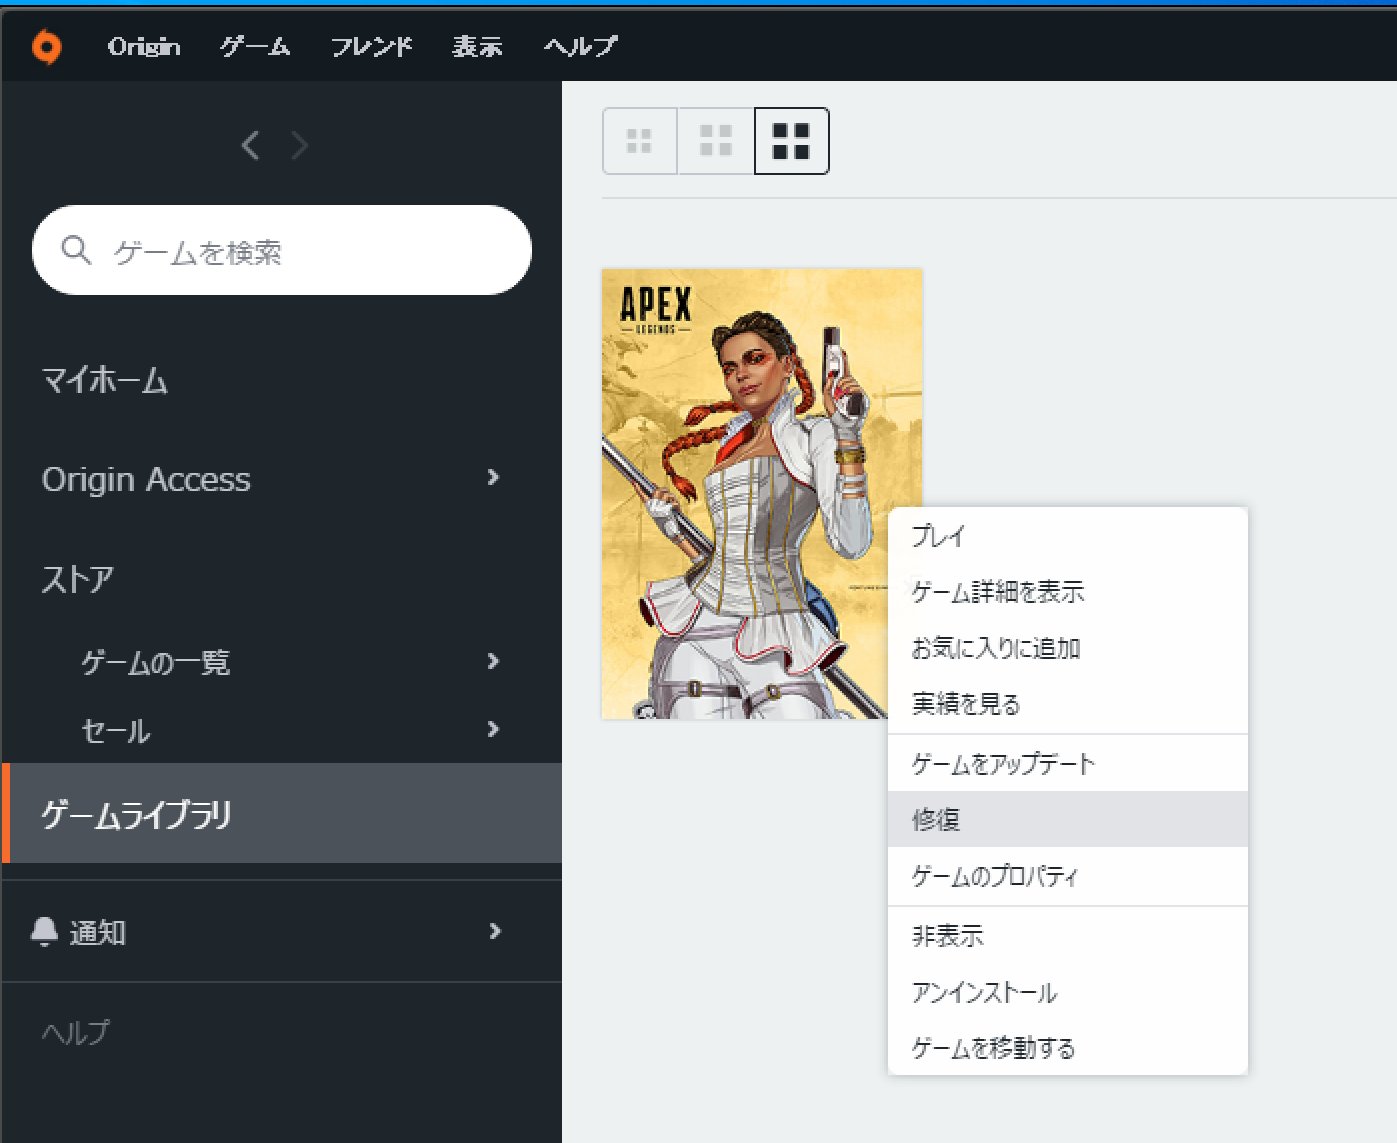This screenshot has height=1143, width=1397.
Task: Select プレイ from the context menu
Action: 1068,536
